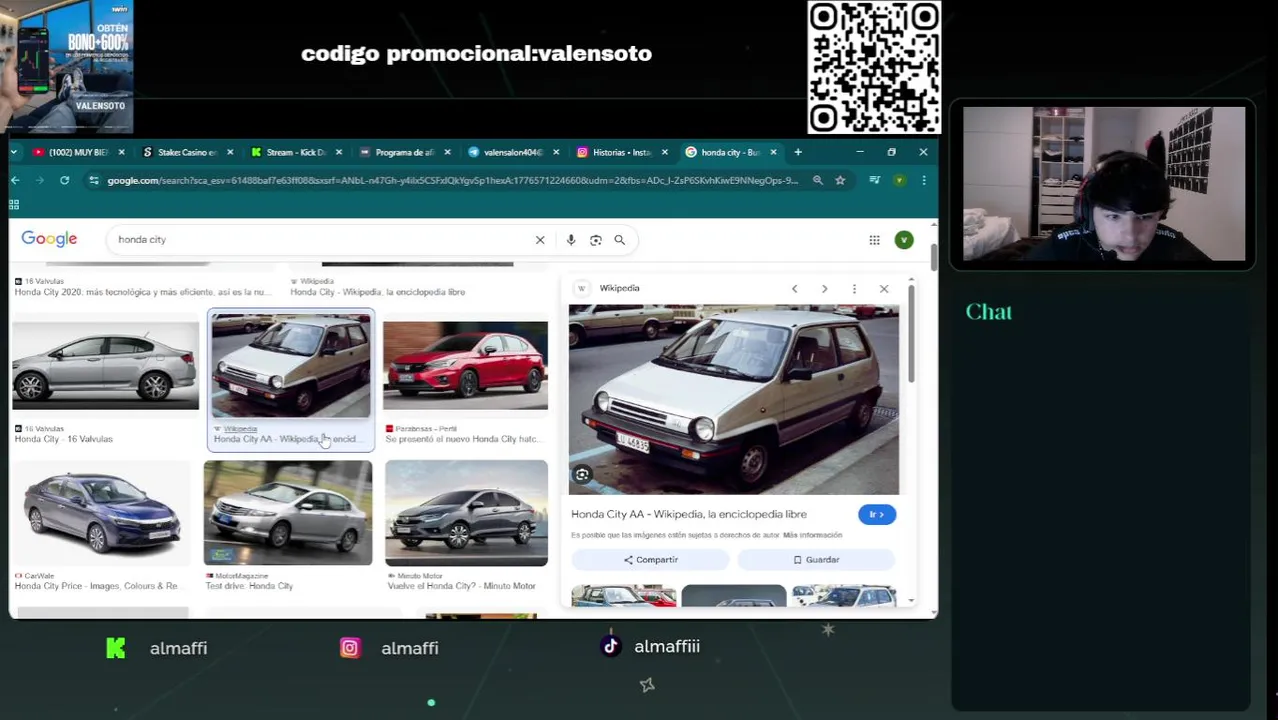This screenshot has height=720, width=1278.
Task: Open the Chrome profile avatar
Action: 899,180
